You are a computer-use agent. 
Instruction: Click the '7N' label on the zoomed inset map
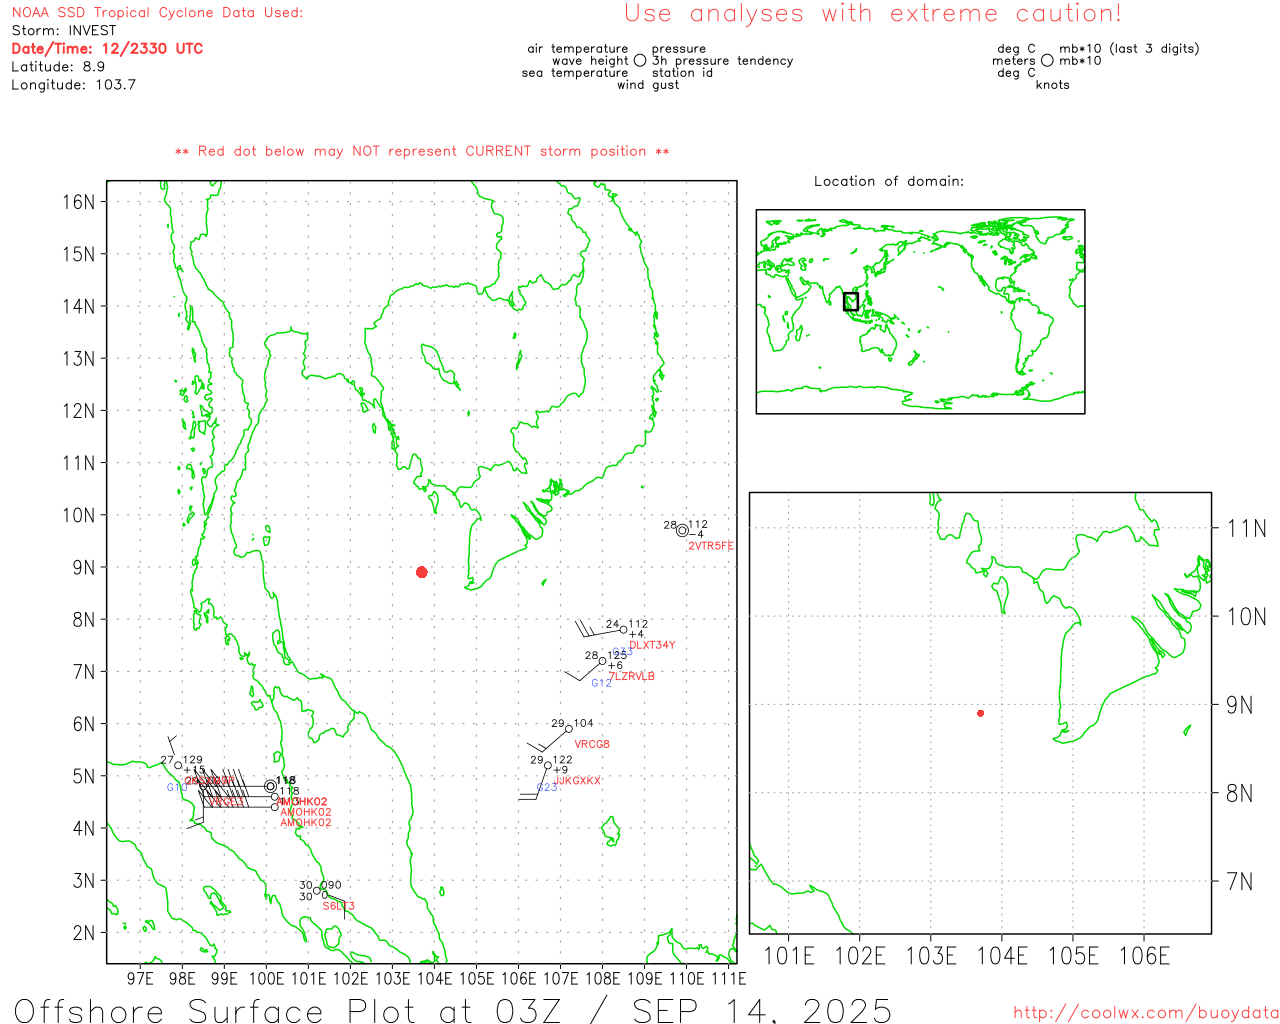(x=1240, y=881)
